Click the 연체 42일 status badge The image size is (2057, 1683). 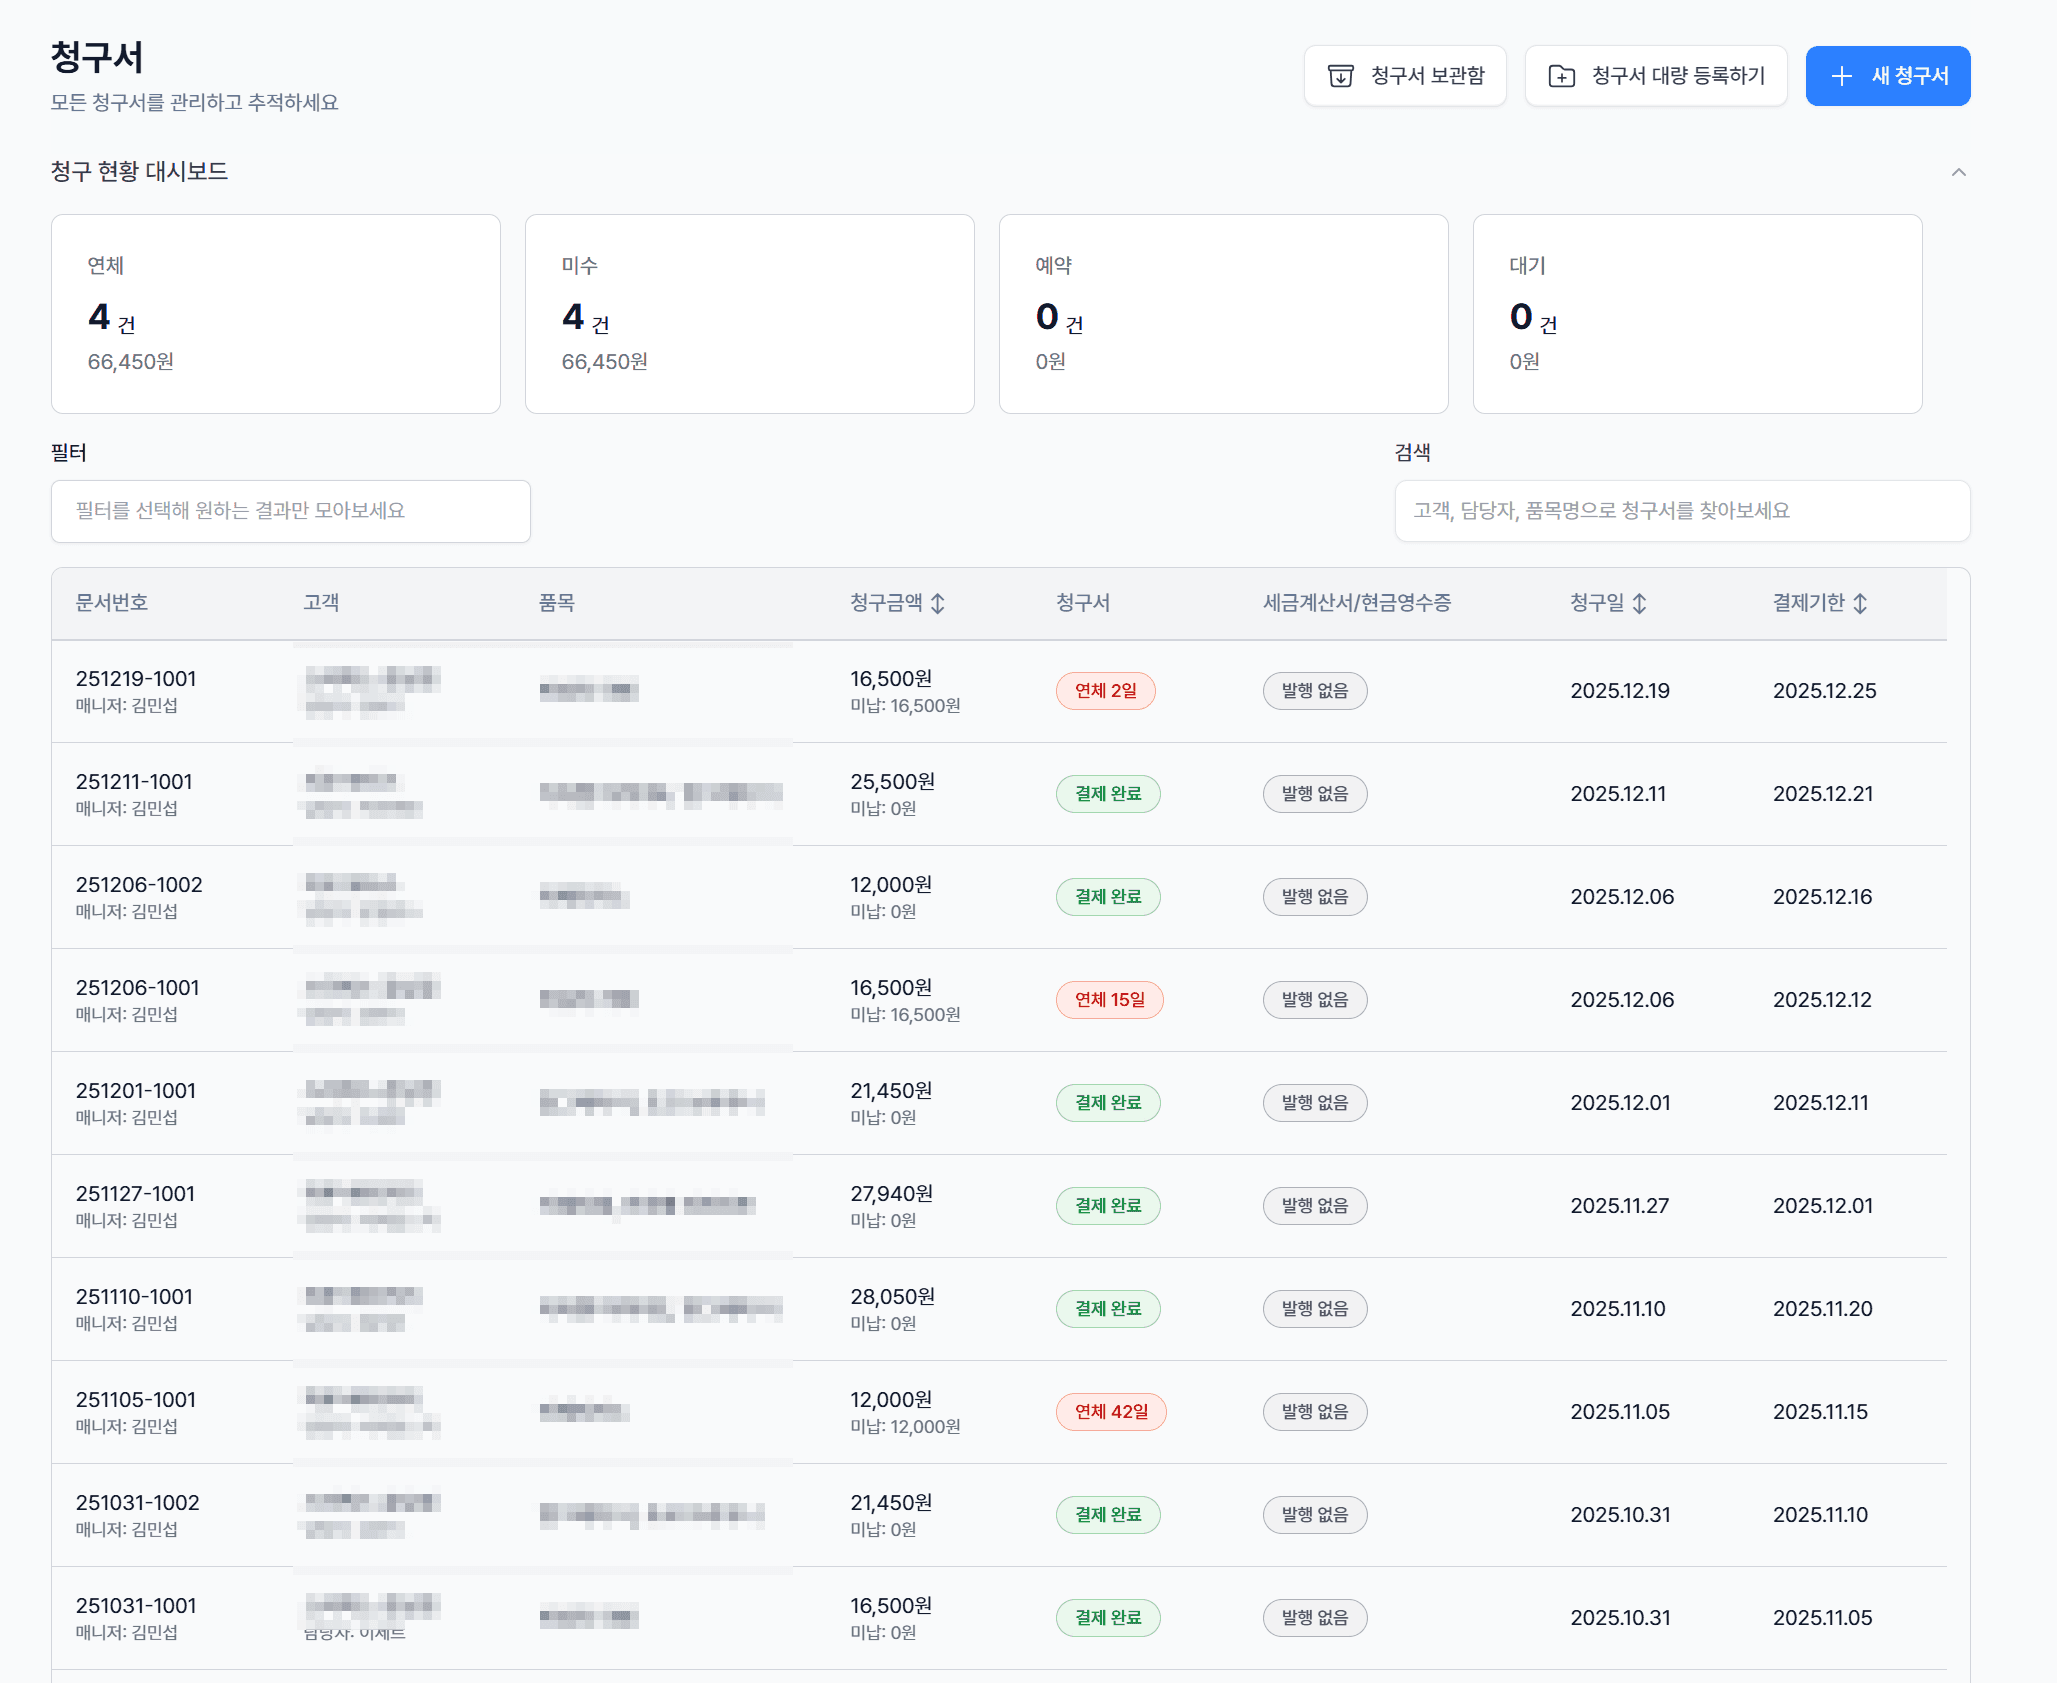[x=1110, y=1412]
